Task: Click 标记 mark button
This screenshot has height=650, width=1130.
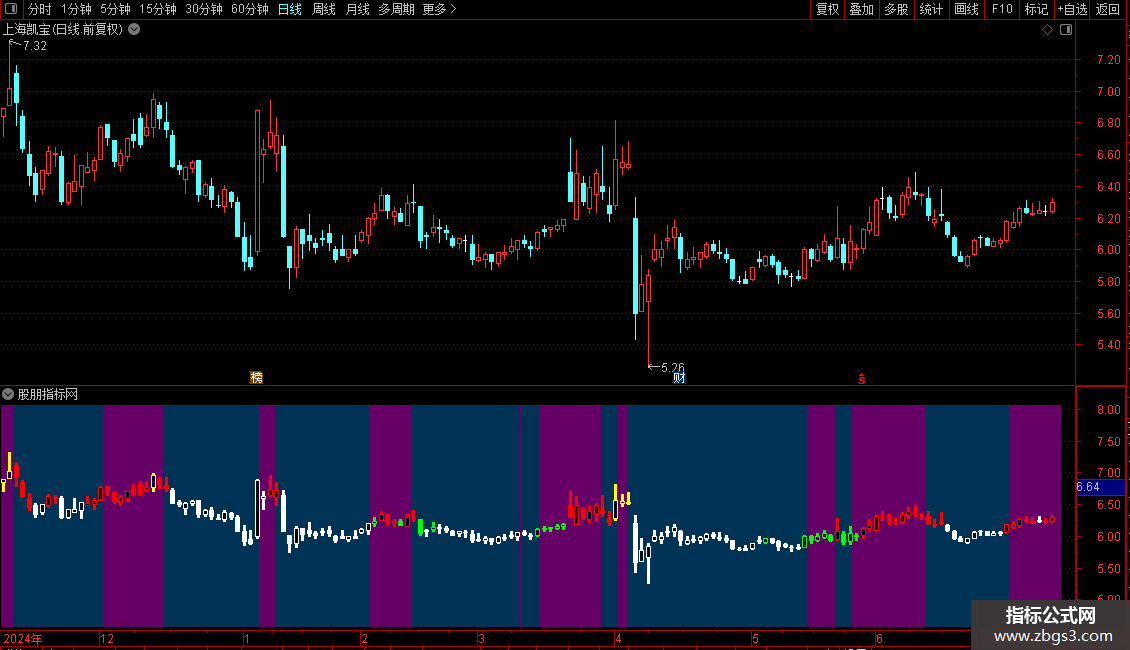Action: pos(1036,9)
